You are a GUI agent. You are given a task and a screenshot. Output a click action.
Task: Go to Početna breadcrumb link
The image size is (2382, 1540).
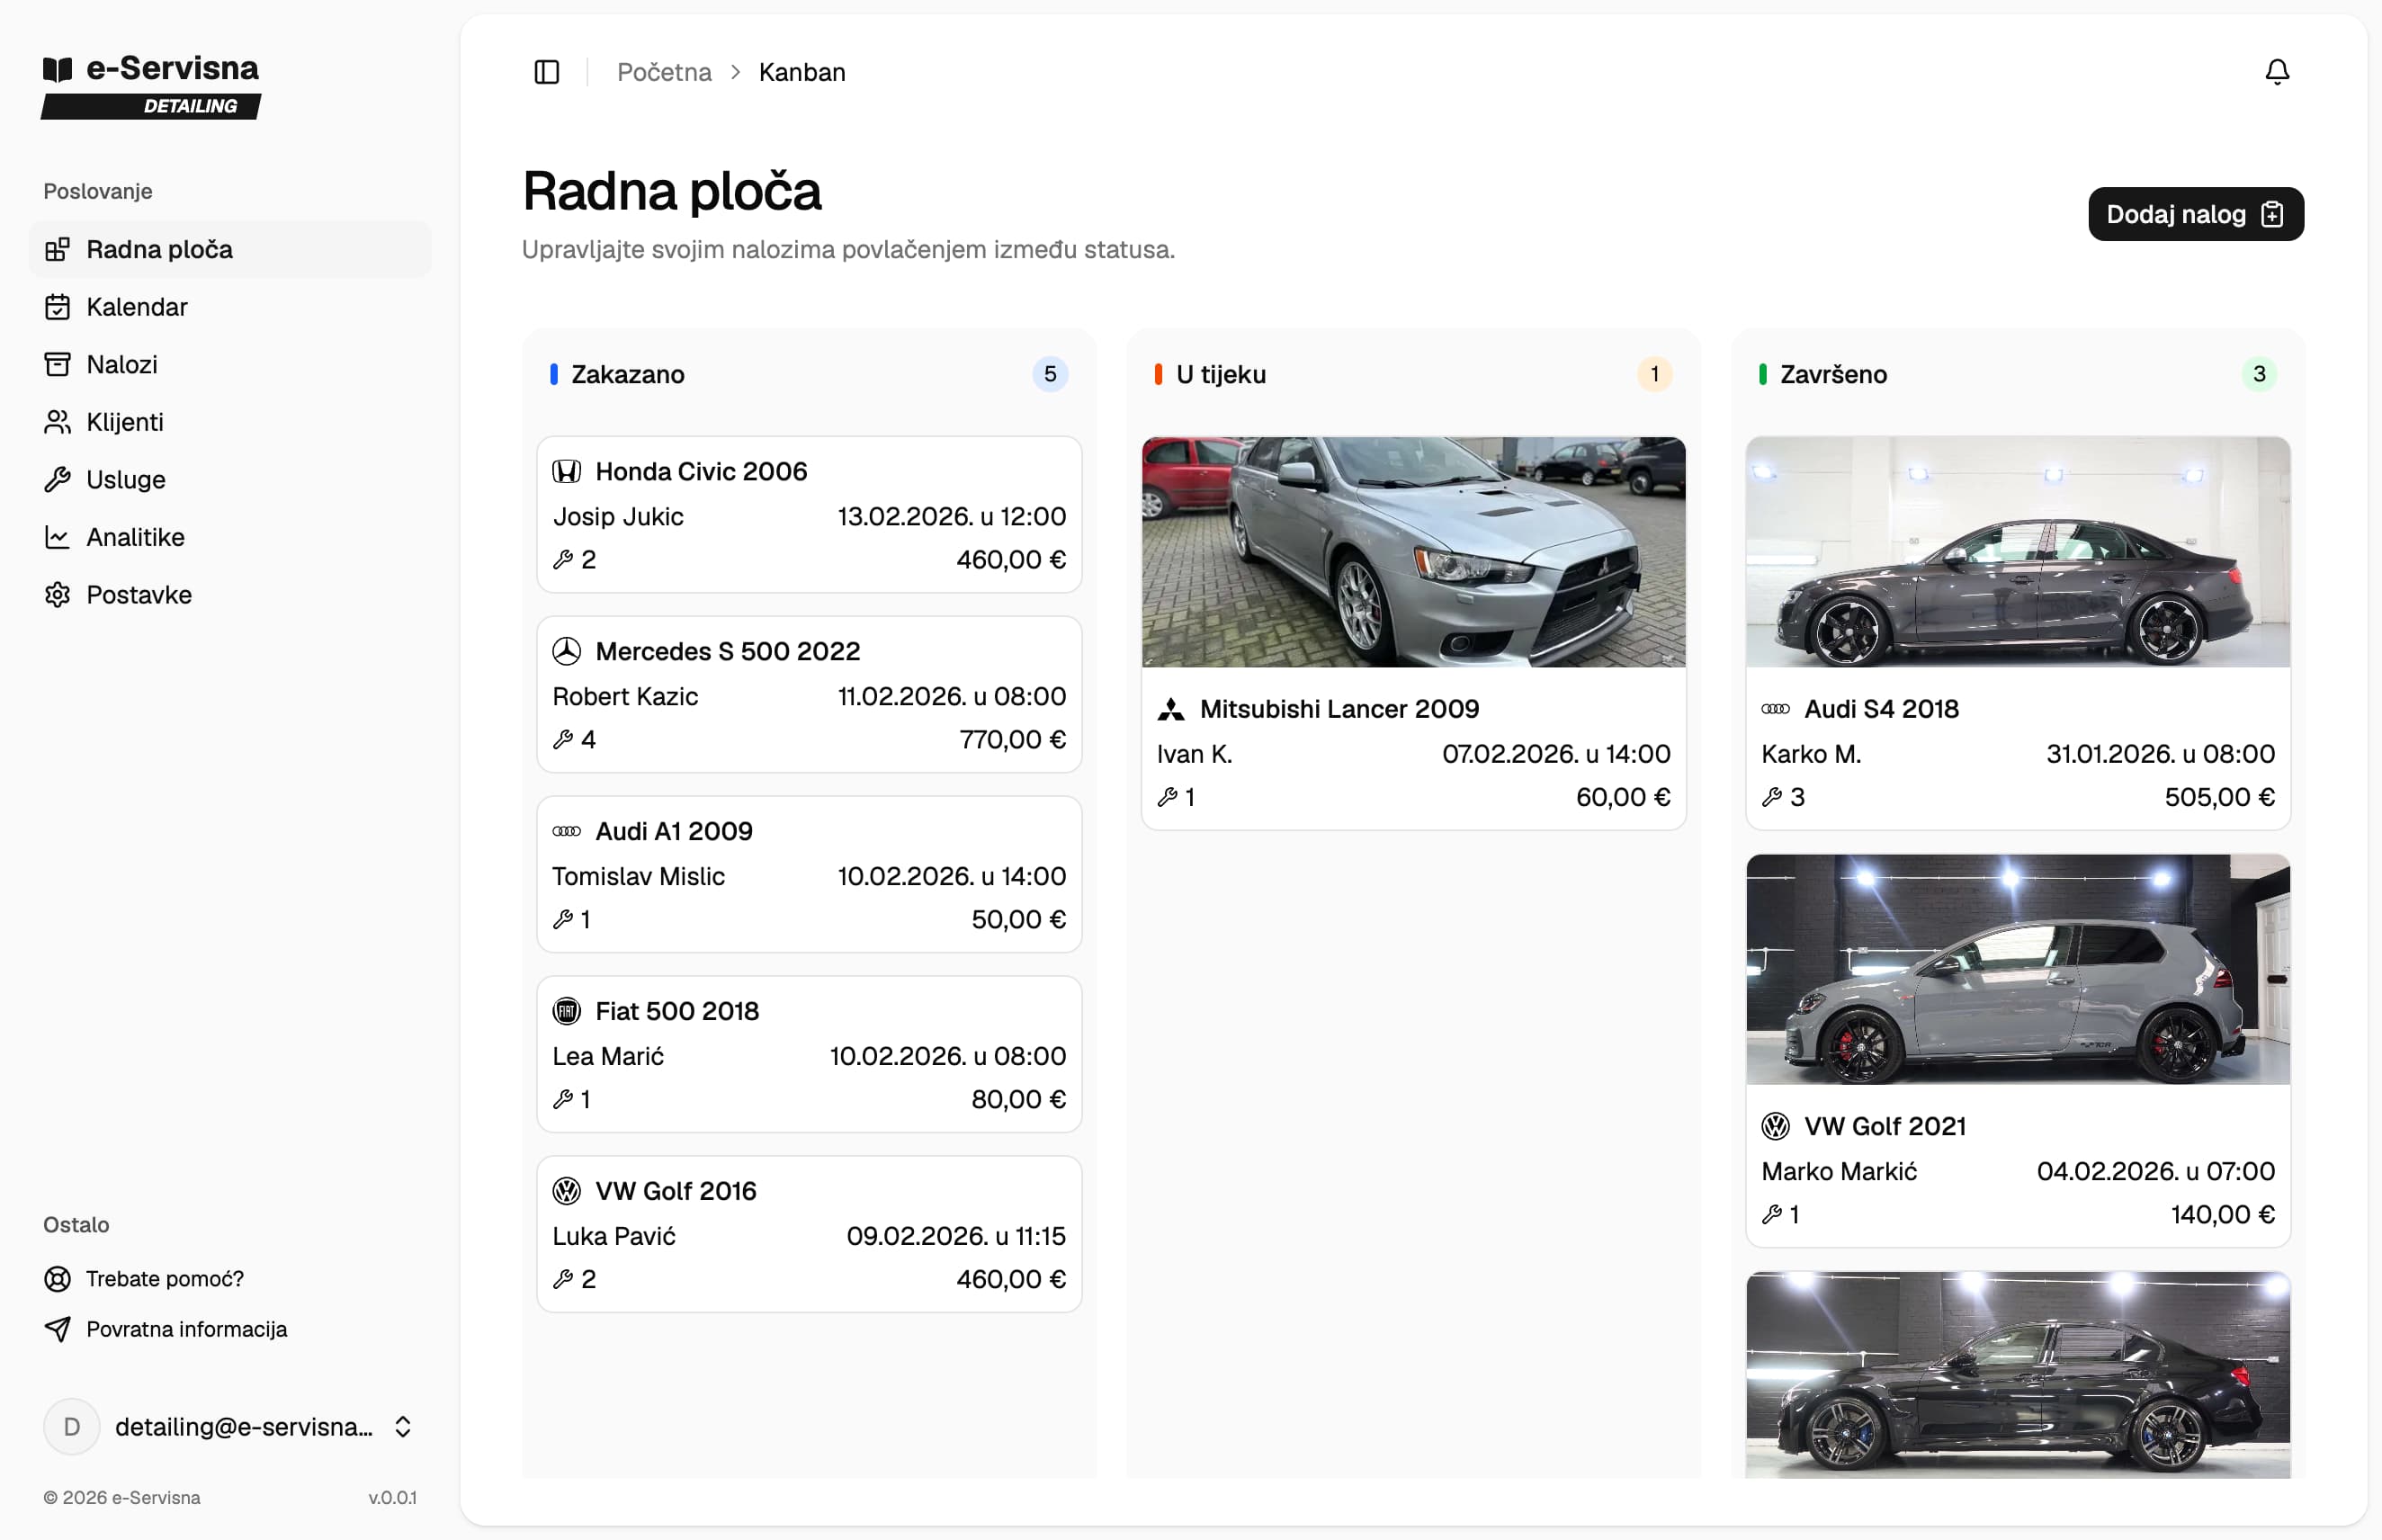[x=664, y=72]
